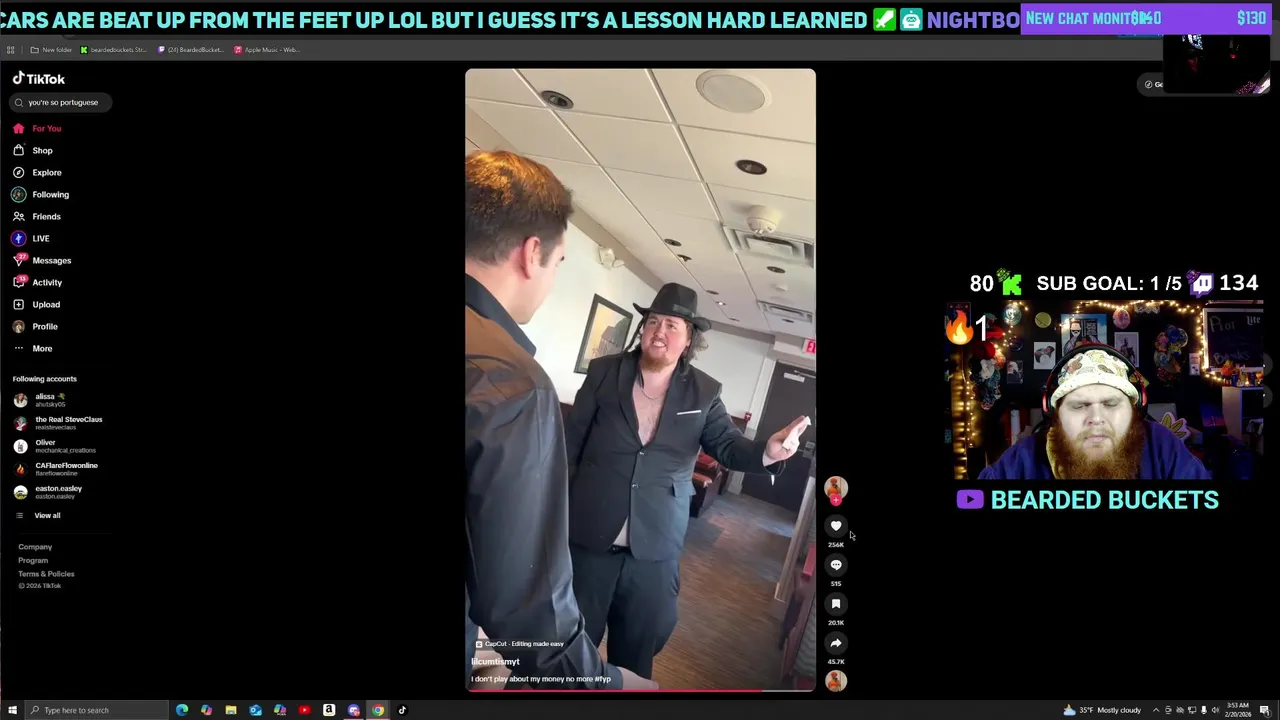
Task: Expand the More options menu
Action: pyautogui.click(x=33, y=348)
